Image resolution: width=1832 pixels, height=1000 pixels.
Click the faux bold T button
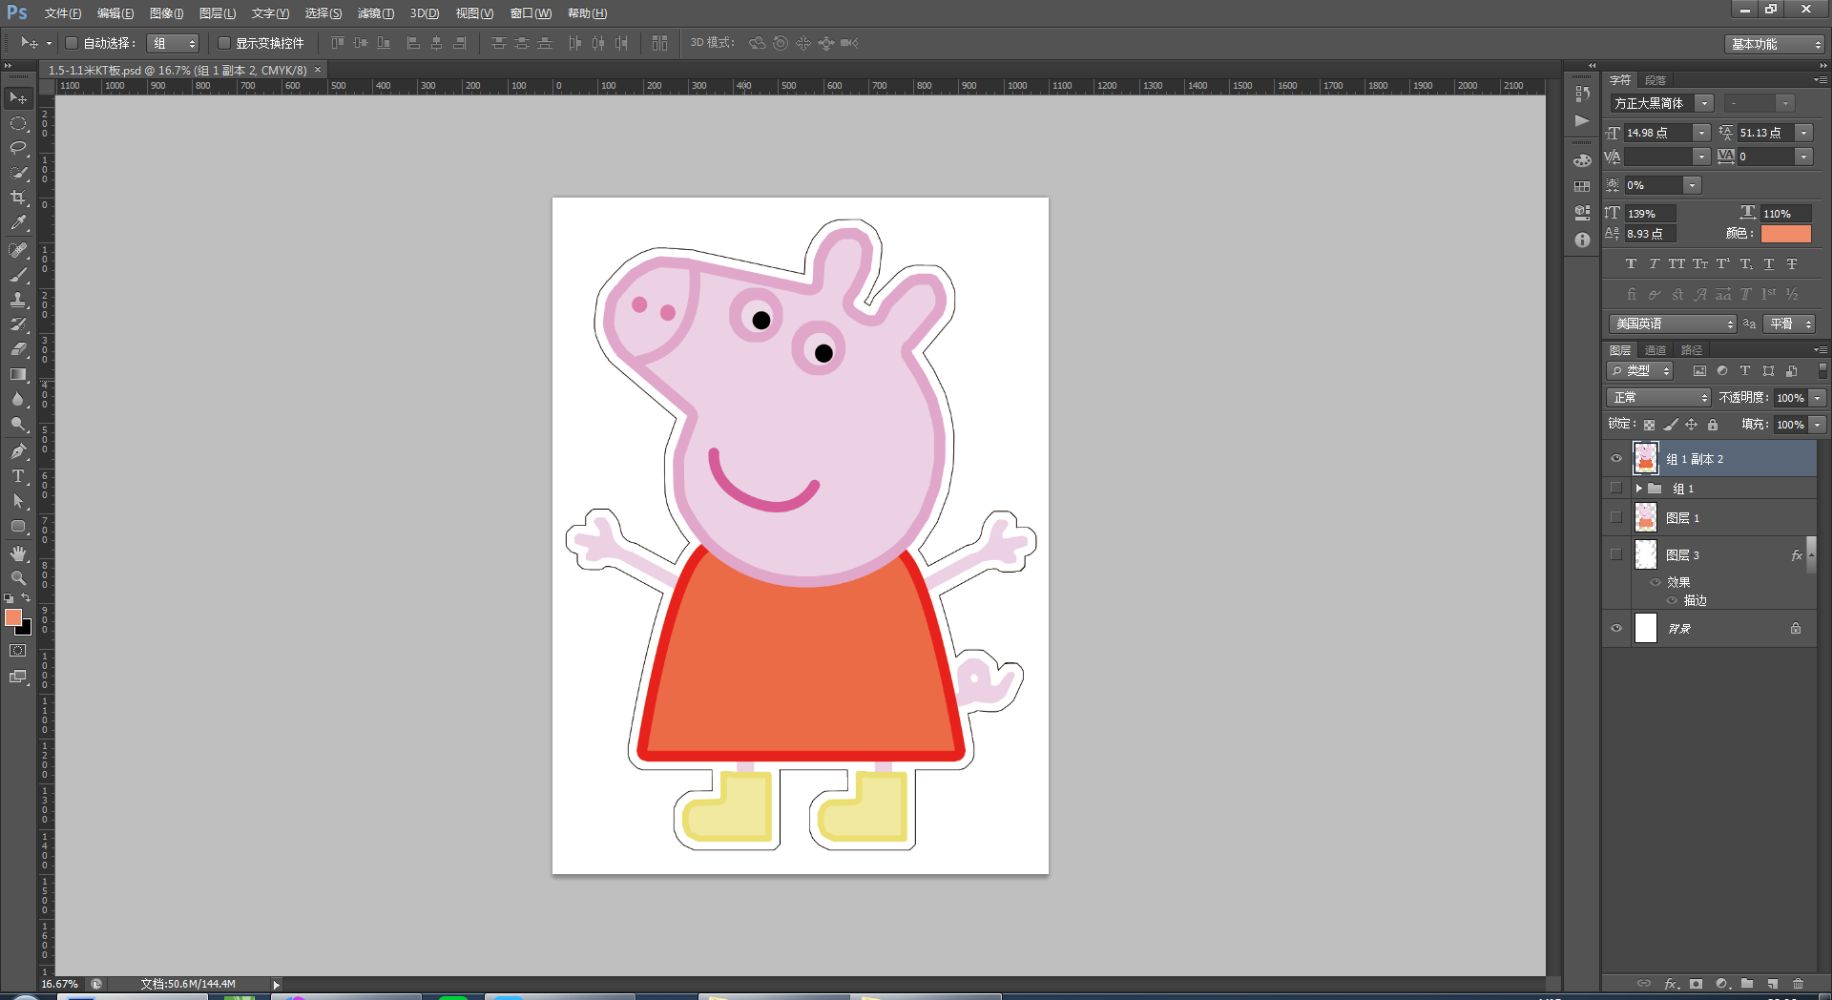[x=1631, y=264]
